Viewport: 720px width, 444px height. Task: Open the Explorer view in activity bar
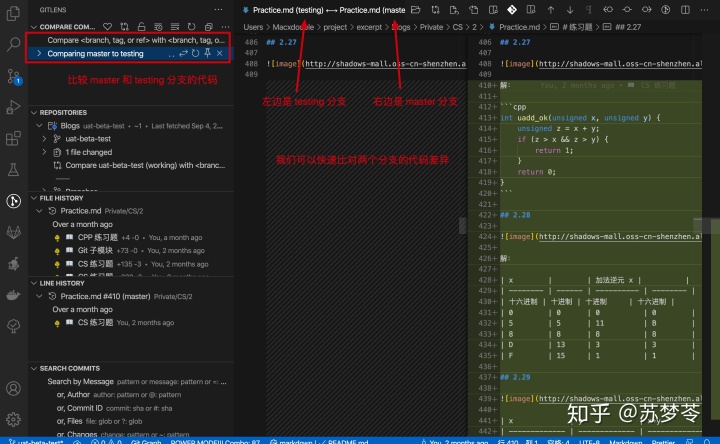coord(13,13)
